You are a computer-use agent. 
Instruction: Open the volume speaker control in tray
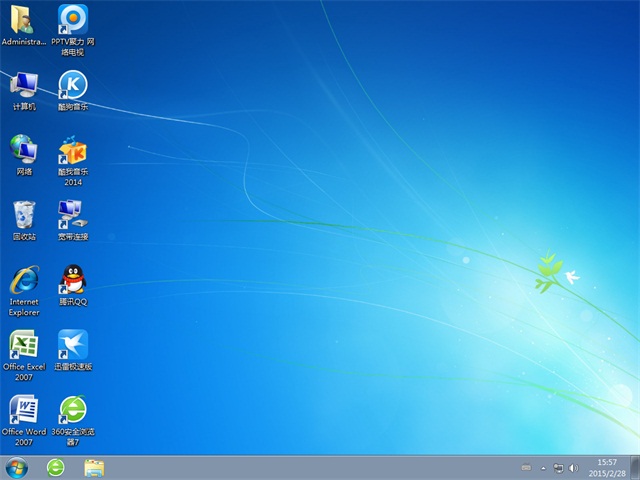(x=572, y=467)
